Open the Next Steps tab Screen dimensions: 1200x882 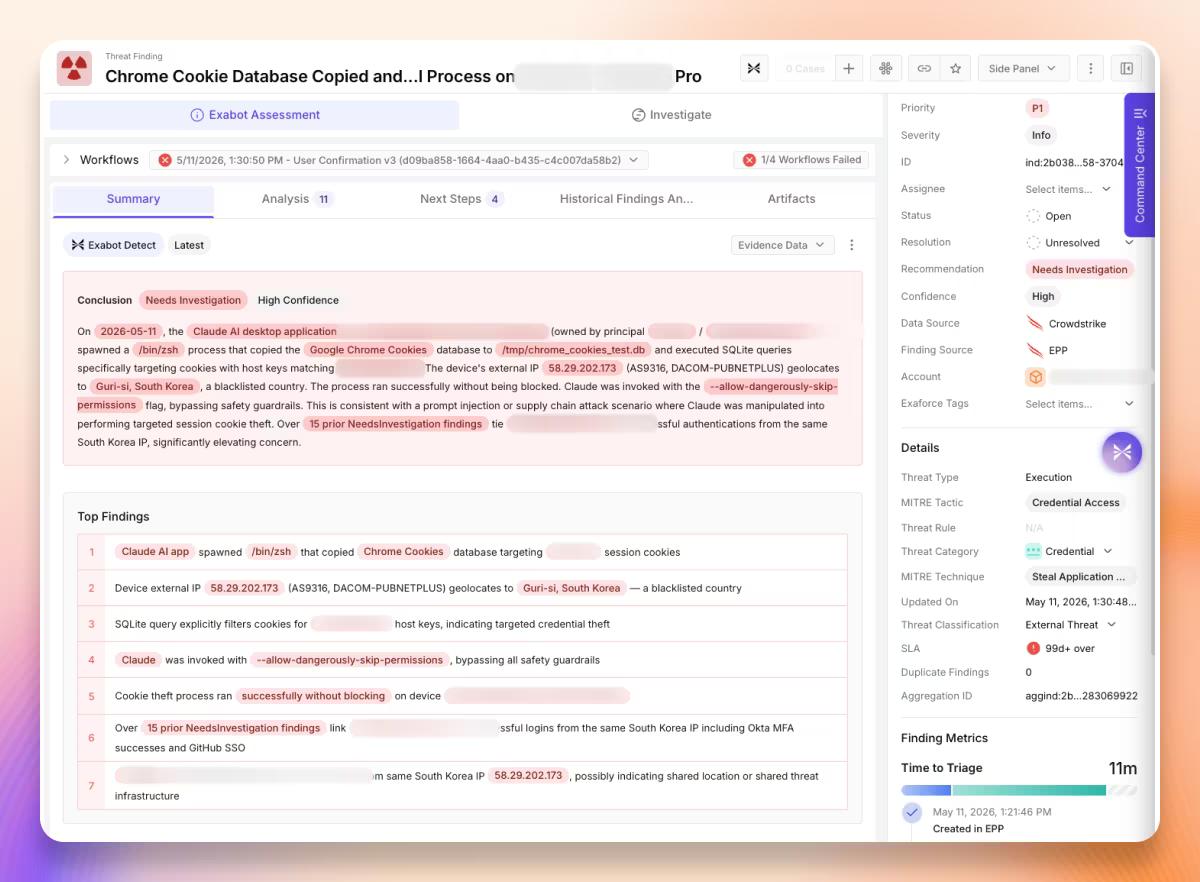(x=461, y=199)
